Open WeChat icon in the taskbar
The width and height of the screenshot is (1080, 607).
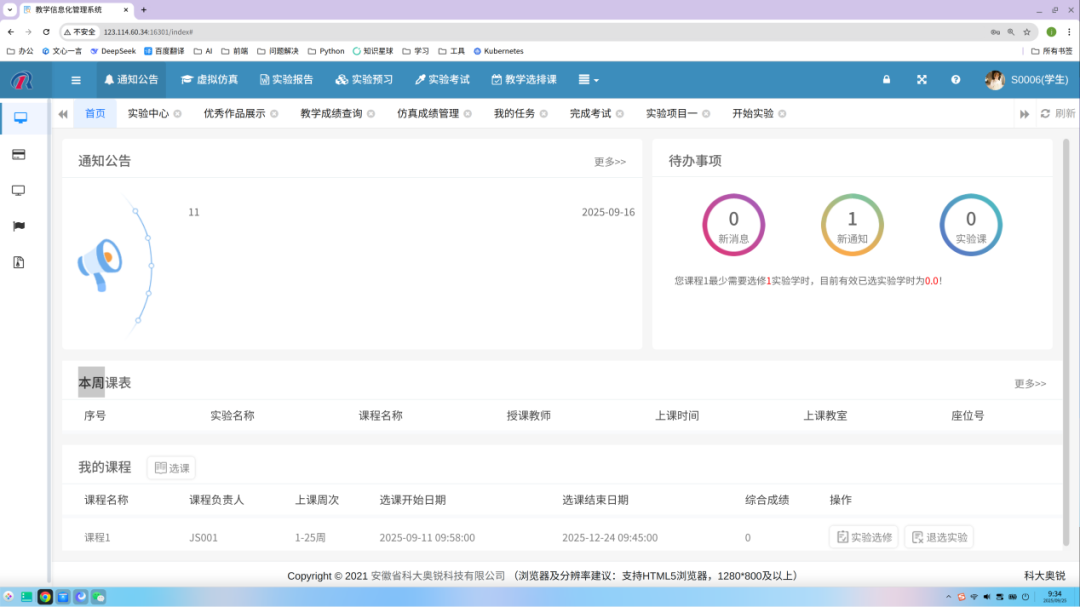click(98, 597)
